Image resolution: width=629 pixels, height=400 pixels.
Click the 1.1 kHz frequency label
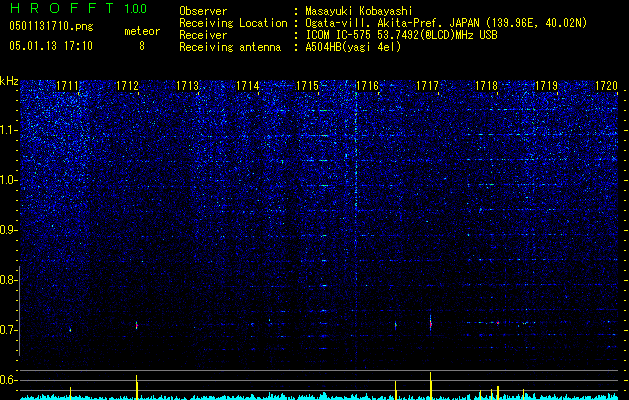[x=8, y=130]
